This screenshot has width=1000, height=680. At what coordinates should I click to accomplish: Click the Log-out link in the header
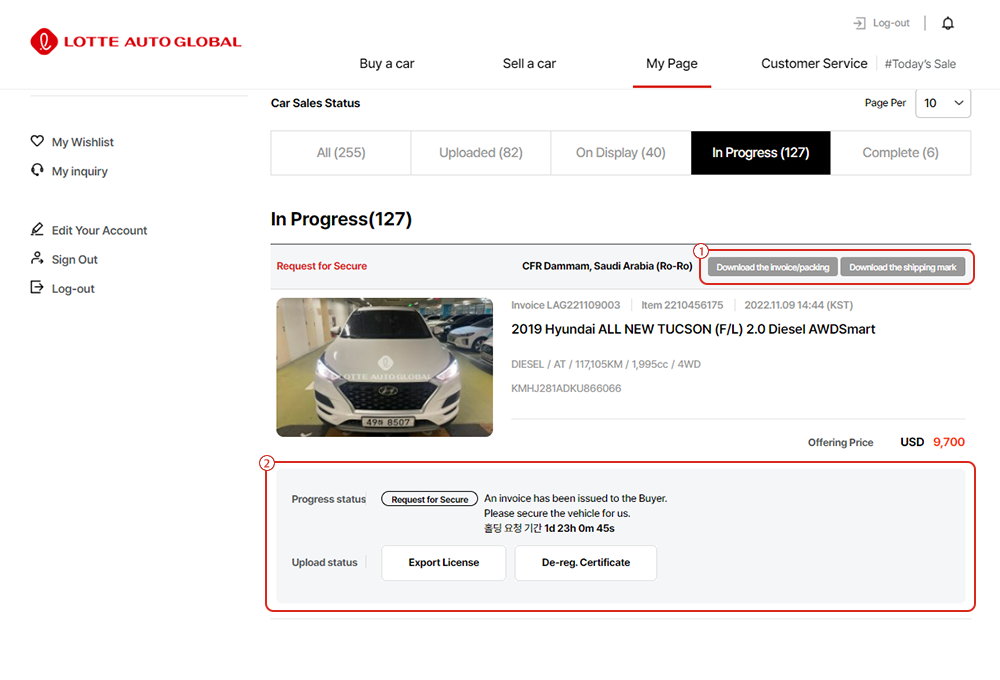point(891,23)
